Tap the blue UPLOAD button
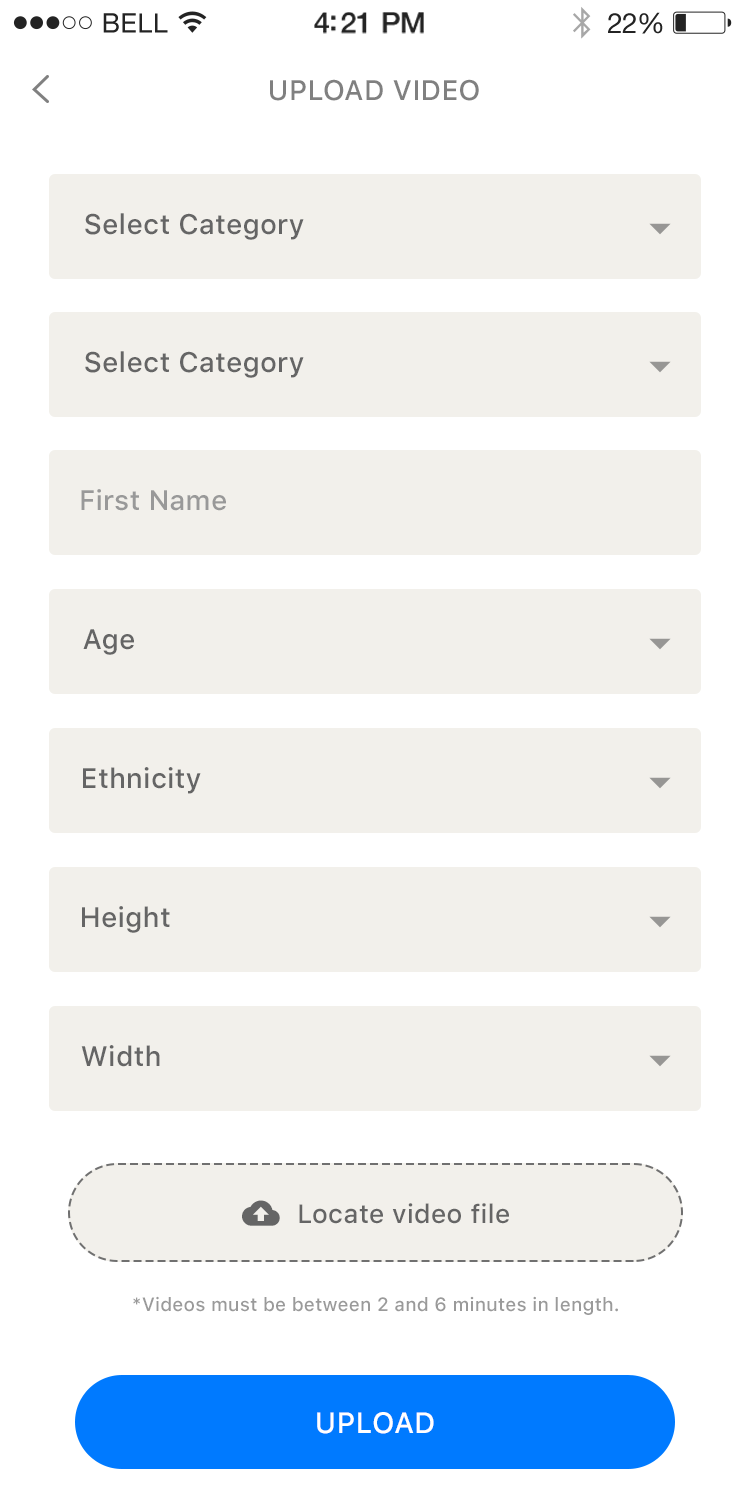 click(375, 1422)
